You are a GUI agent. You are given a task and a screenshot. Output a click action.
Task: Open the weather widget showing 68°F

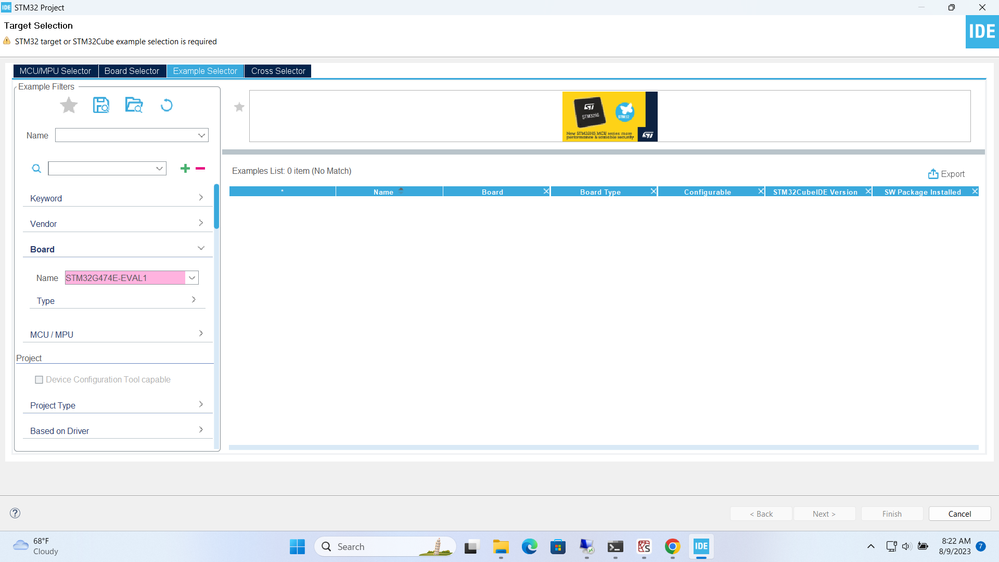pyautogui.click(x=36, y=546)
